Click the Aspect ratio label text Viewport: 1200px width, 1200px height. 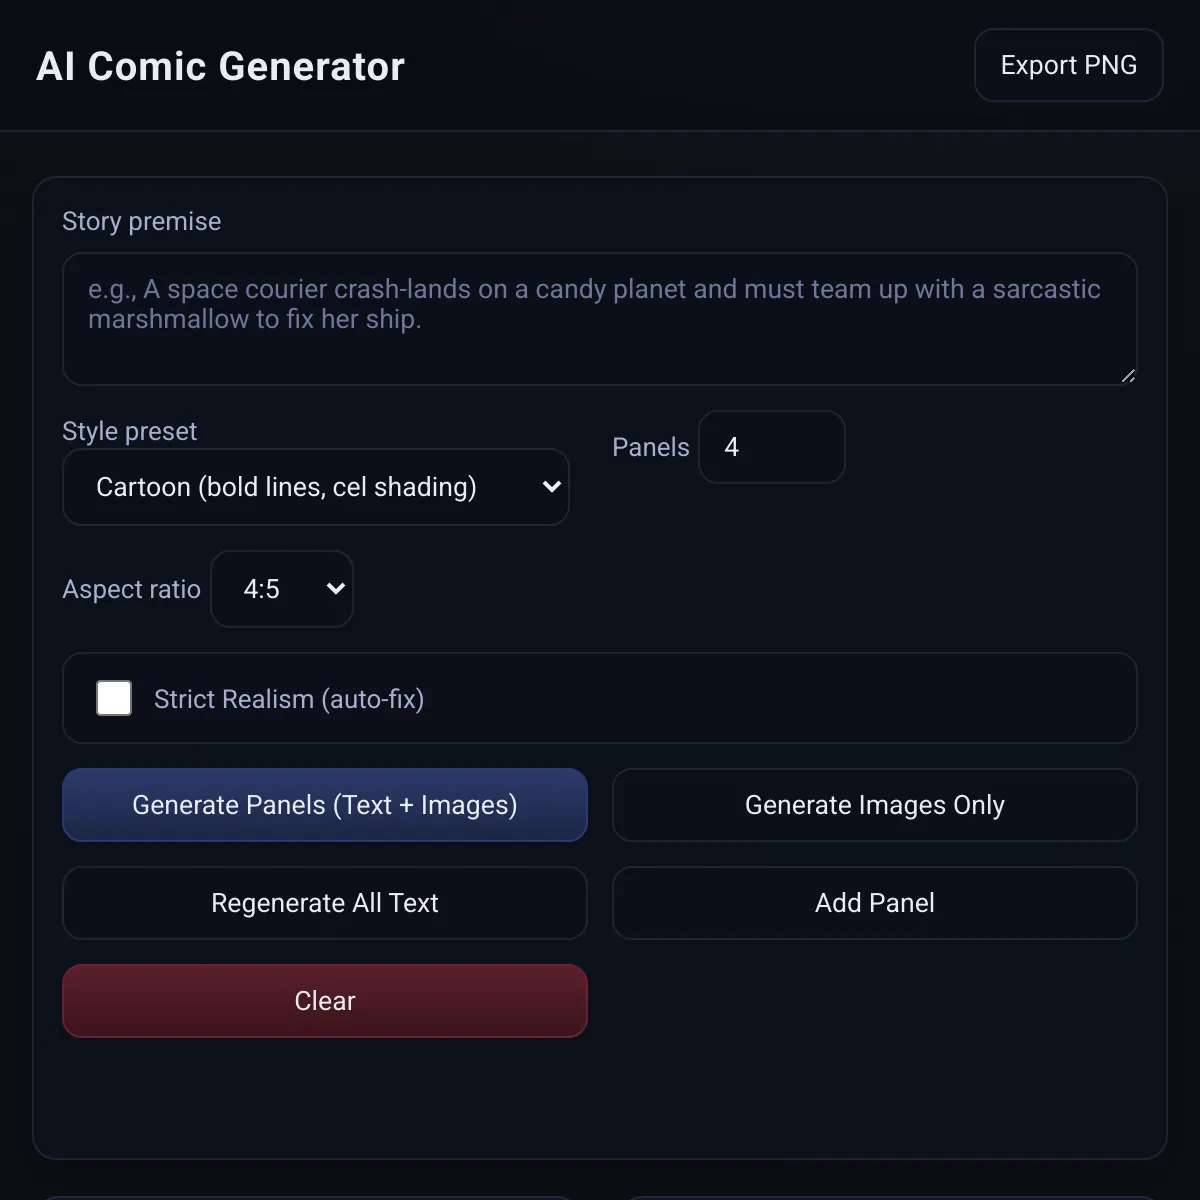pyautogui.click(x=131, y=589)
